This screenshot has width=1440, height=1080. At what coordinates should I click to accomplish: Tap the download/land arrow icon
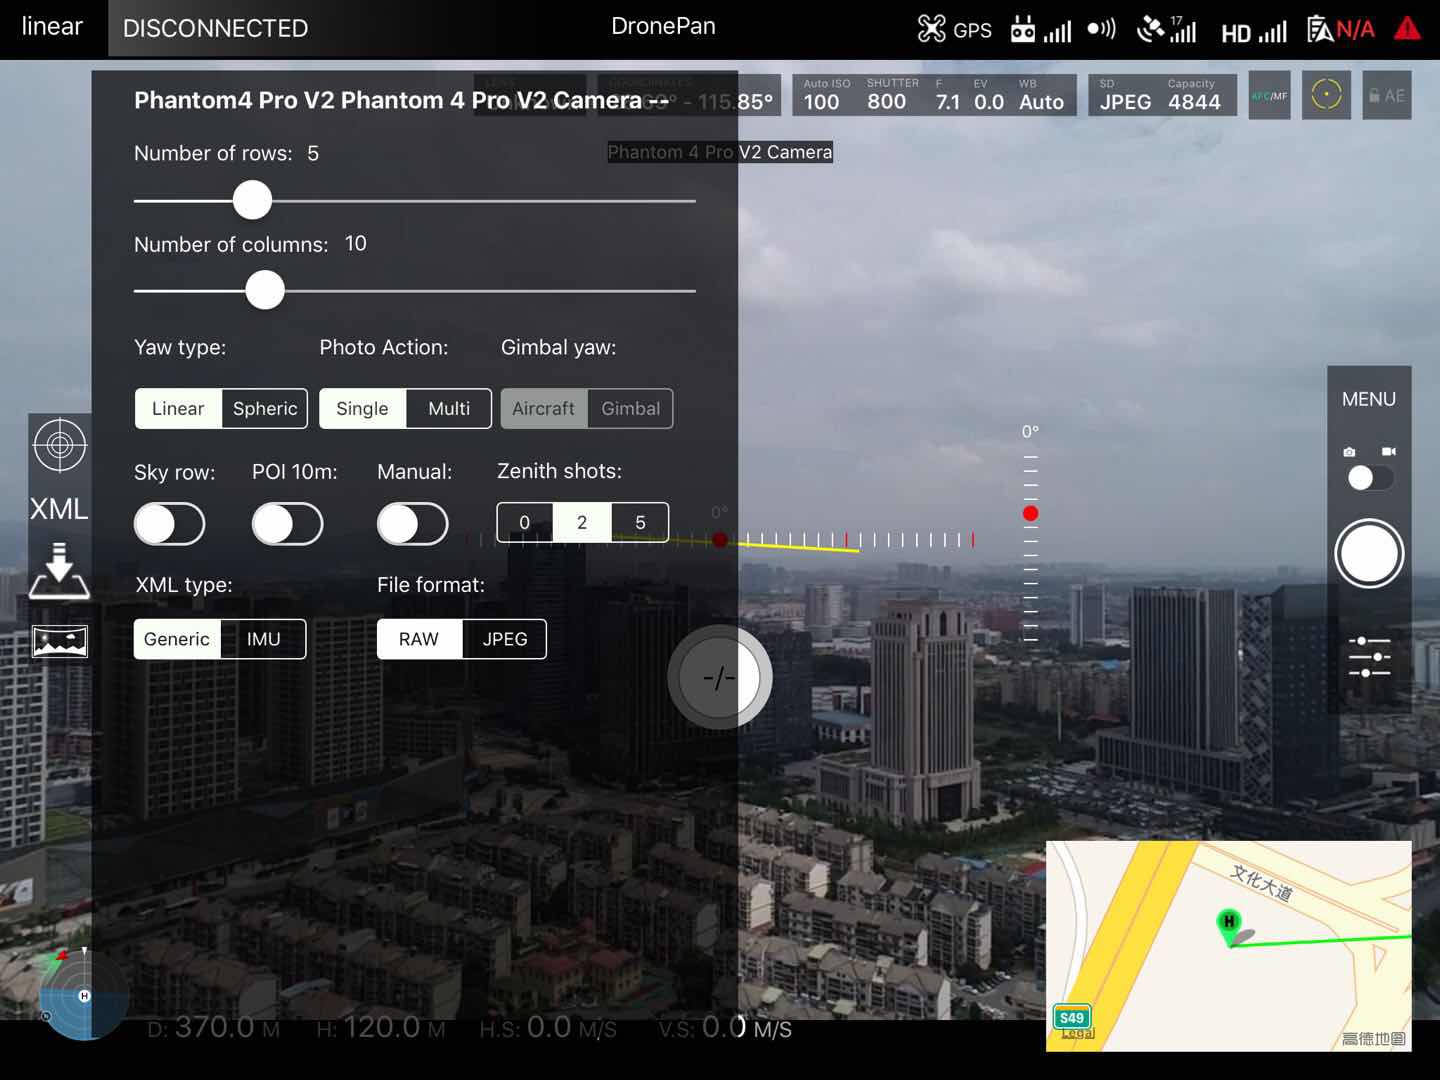pyautogui.click(x=59, y=572)
